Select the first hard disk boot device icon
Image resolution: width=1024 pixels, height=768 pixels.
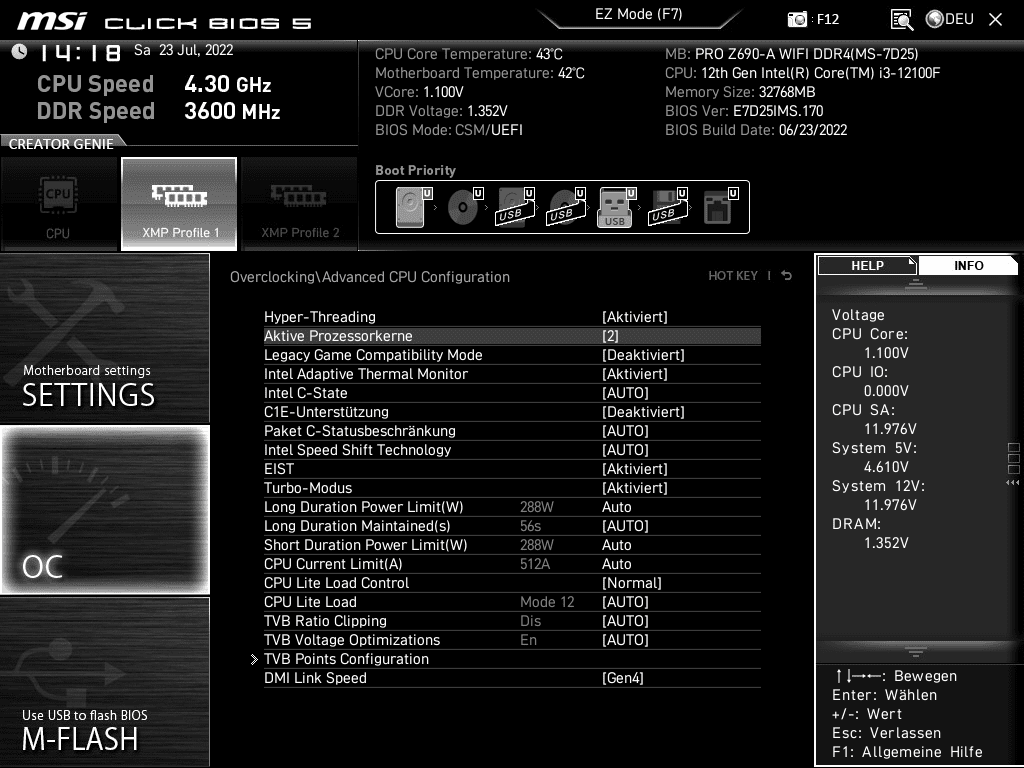click(413, 207)
